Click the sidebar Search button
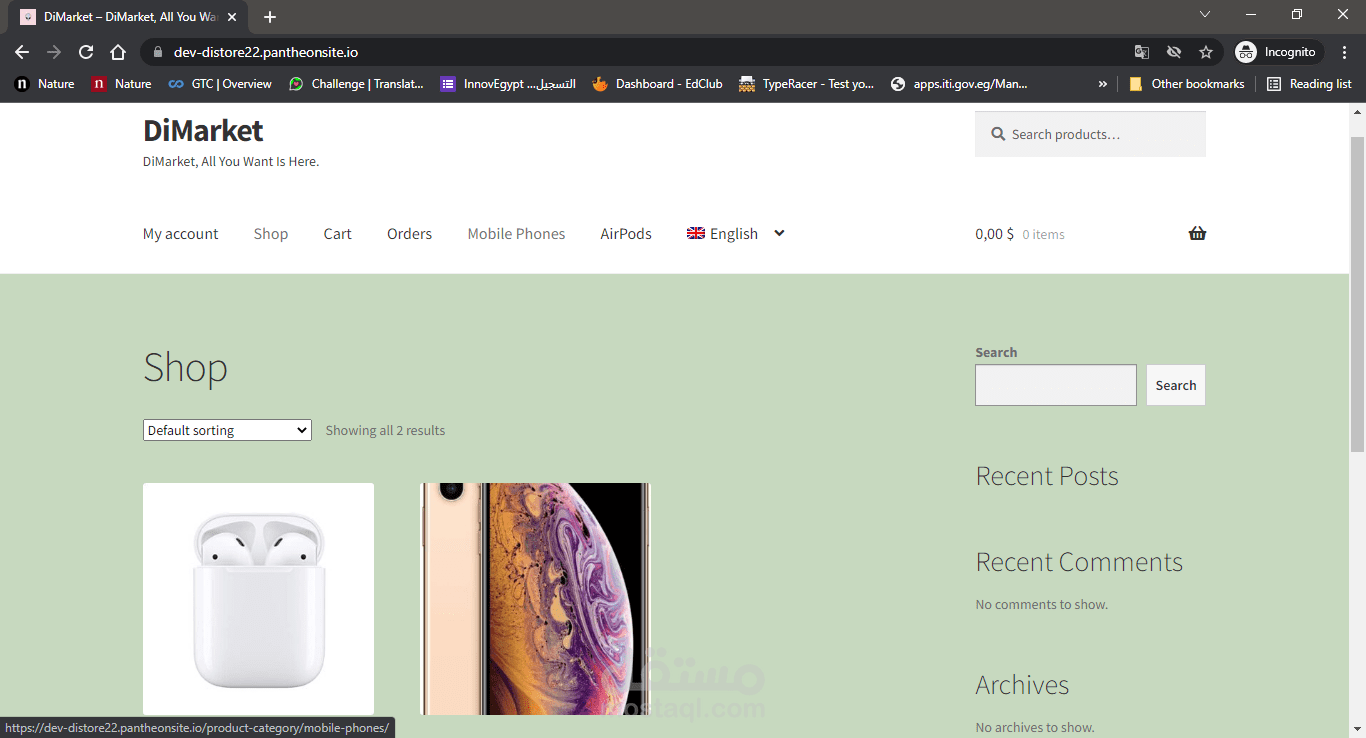Image resolution: width=1366 pixels, height=738 pixels. point(1176,385)
